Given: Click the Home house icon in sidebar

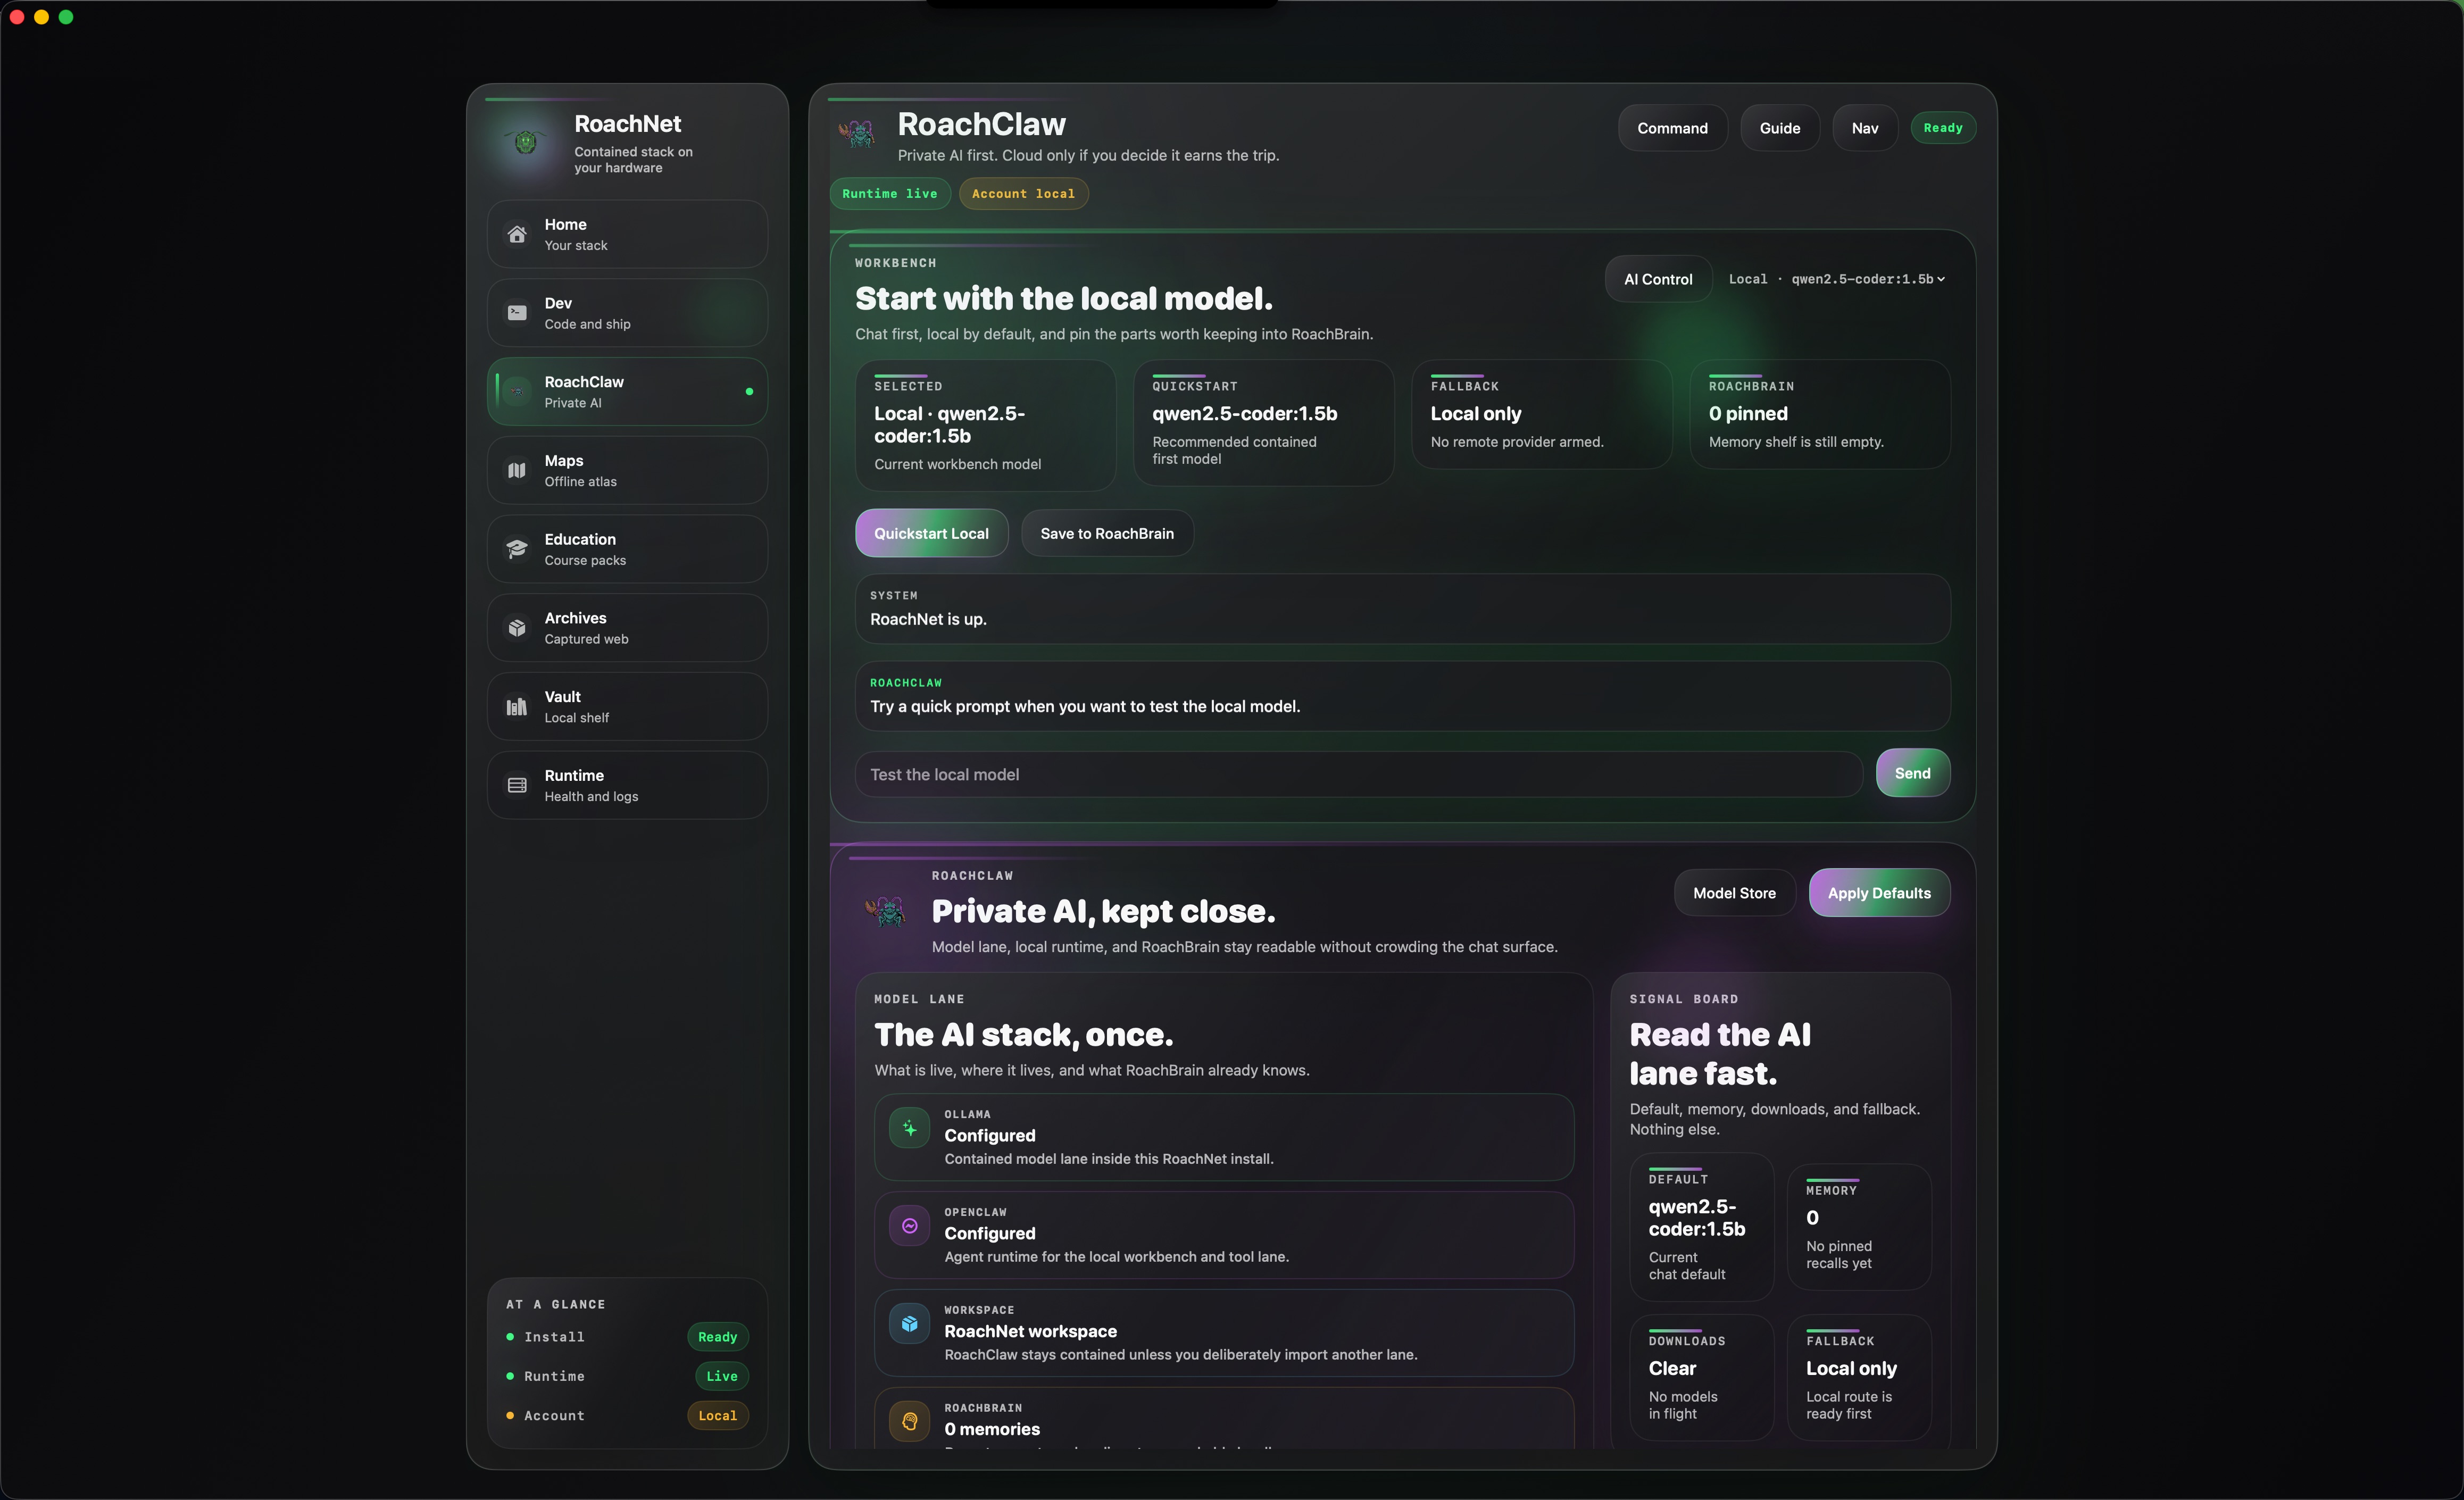Looking at the screenshot, I should click(516, 234).
